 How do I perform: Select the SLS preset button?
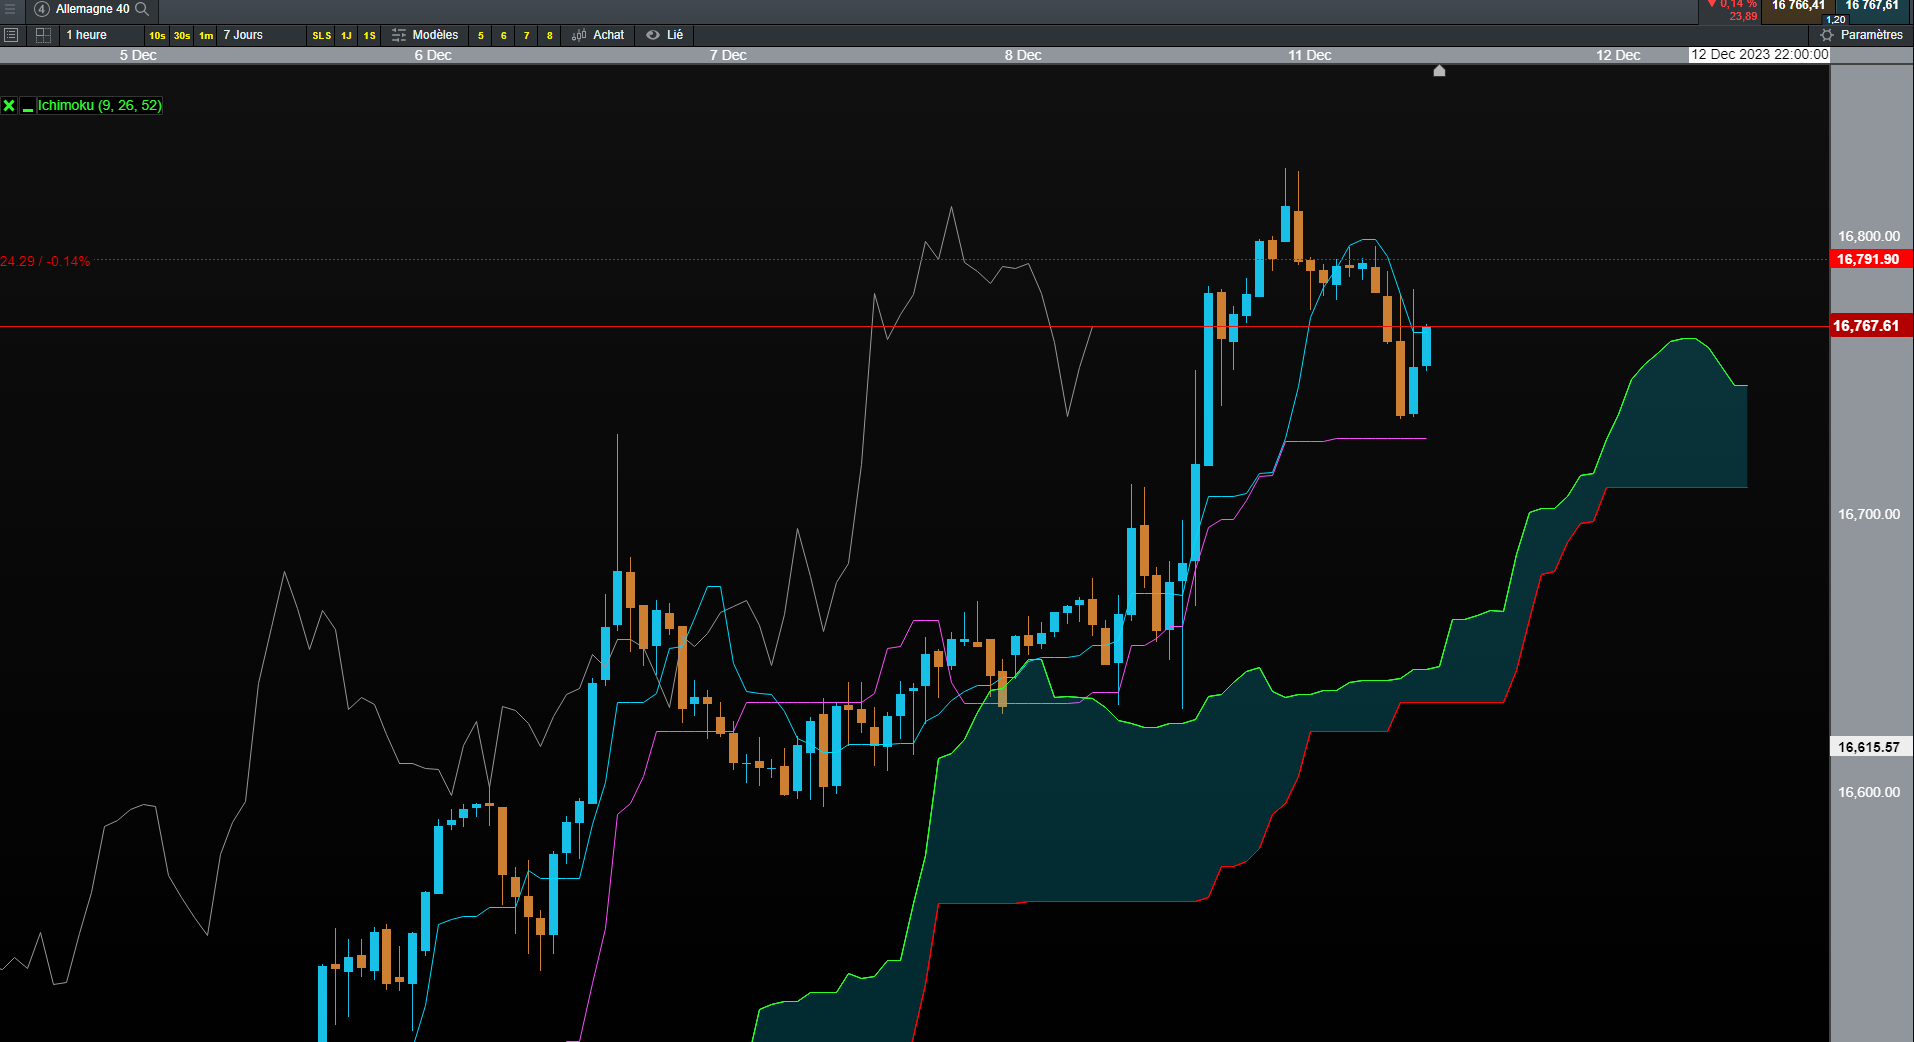pyautogui.click(x=322, y=36)
